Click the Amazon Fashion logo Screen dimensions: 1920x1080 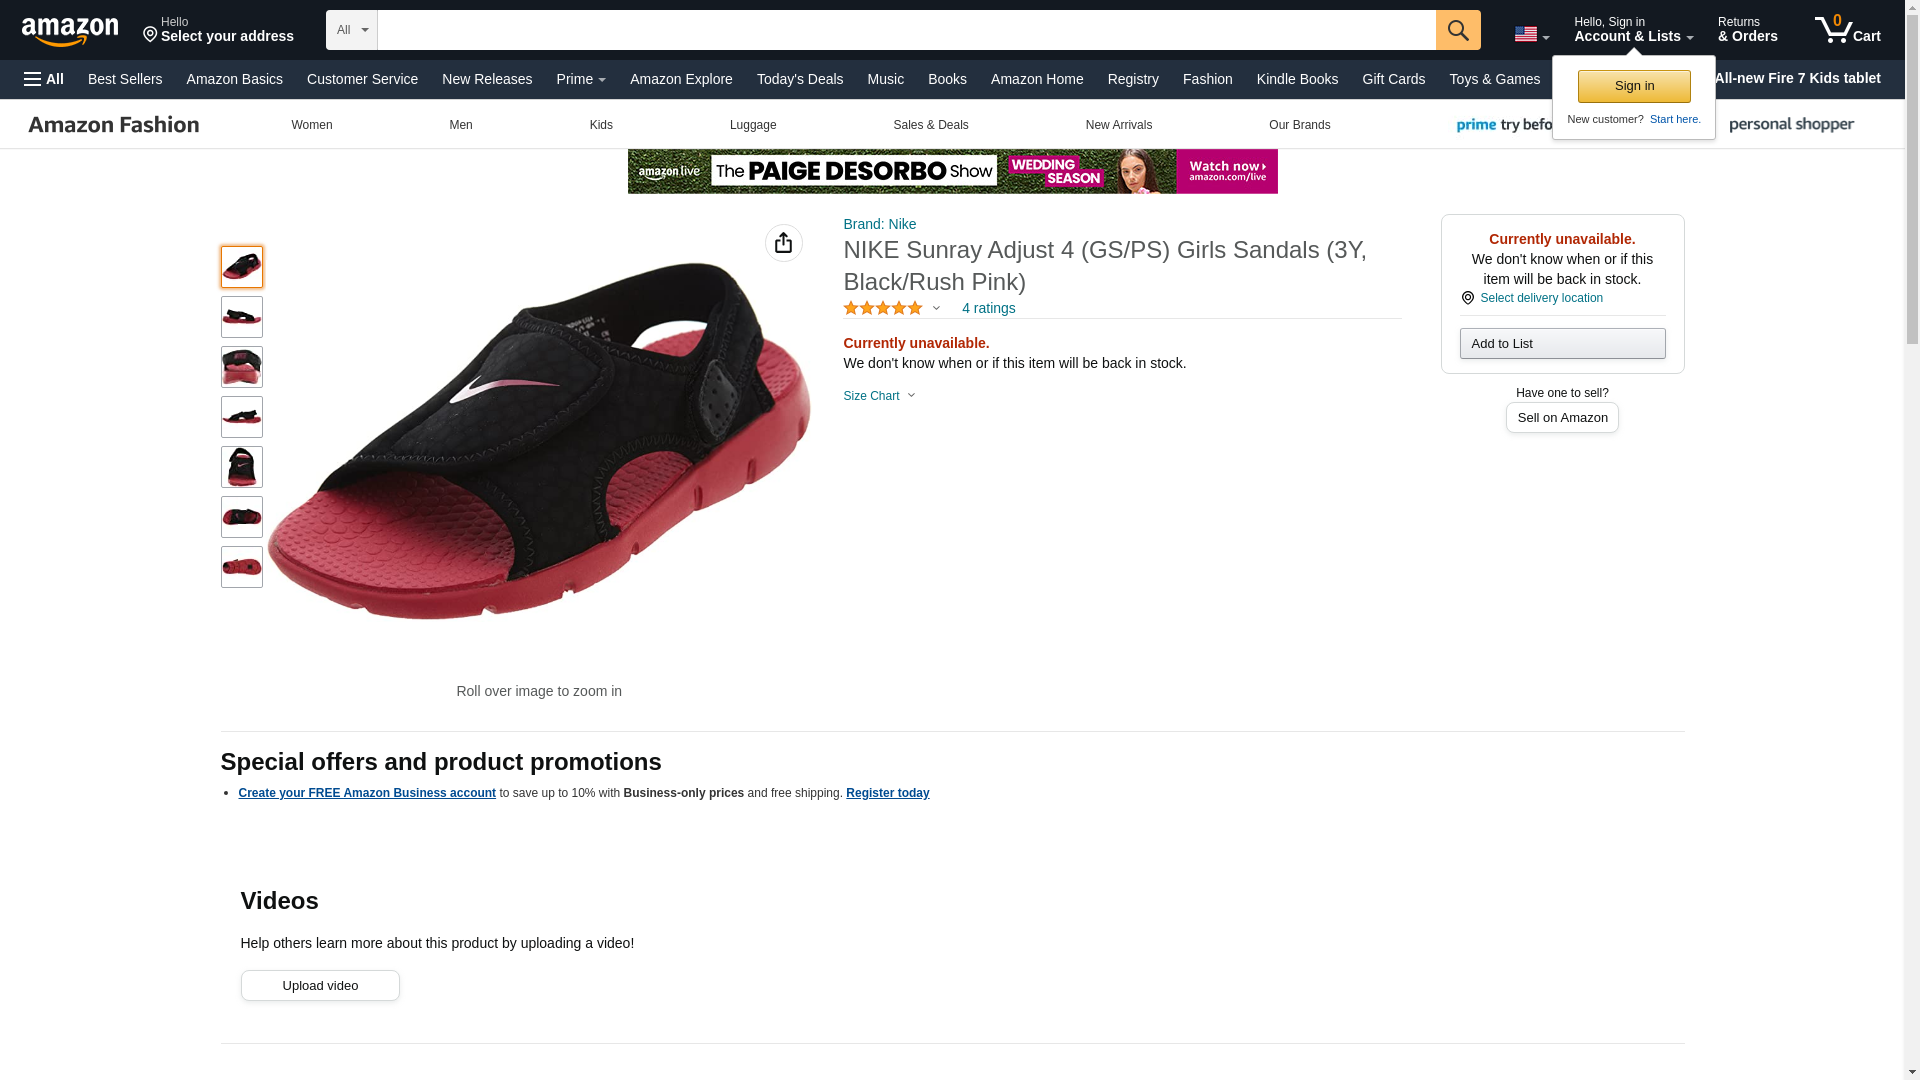click(113, 125)
